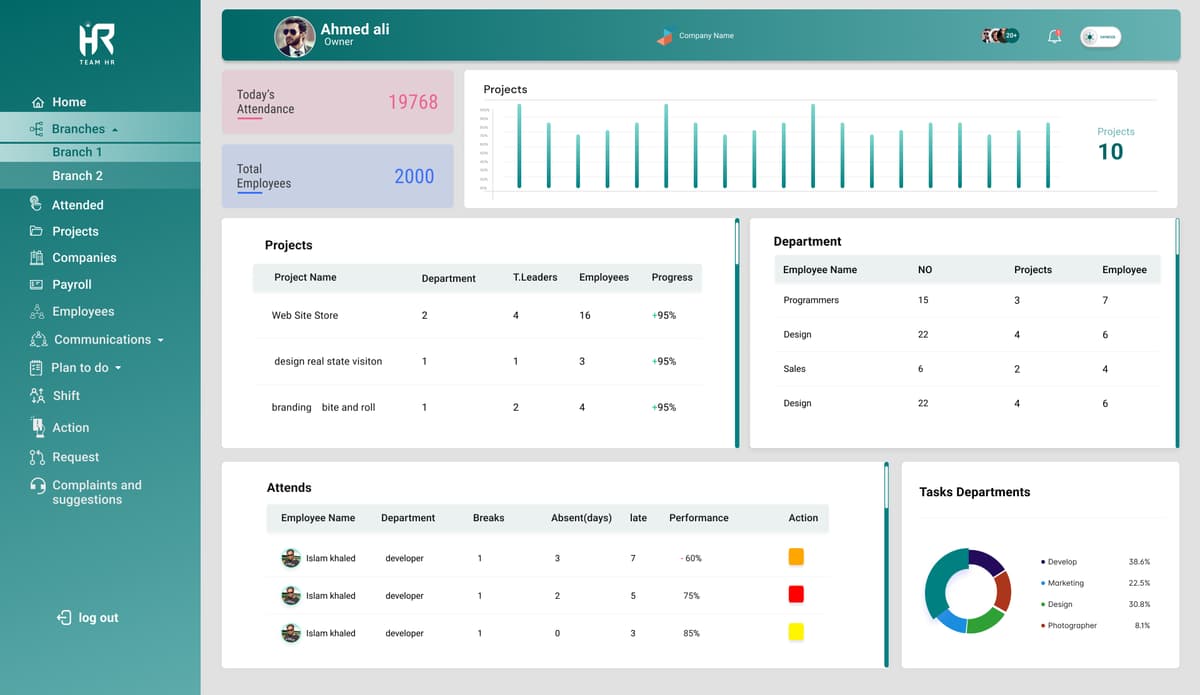Select Branch 1 in the sidebar
This screenshot has width=1200, height=695.
(77, 152)
